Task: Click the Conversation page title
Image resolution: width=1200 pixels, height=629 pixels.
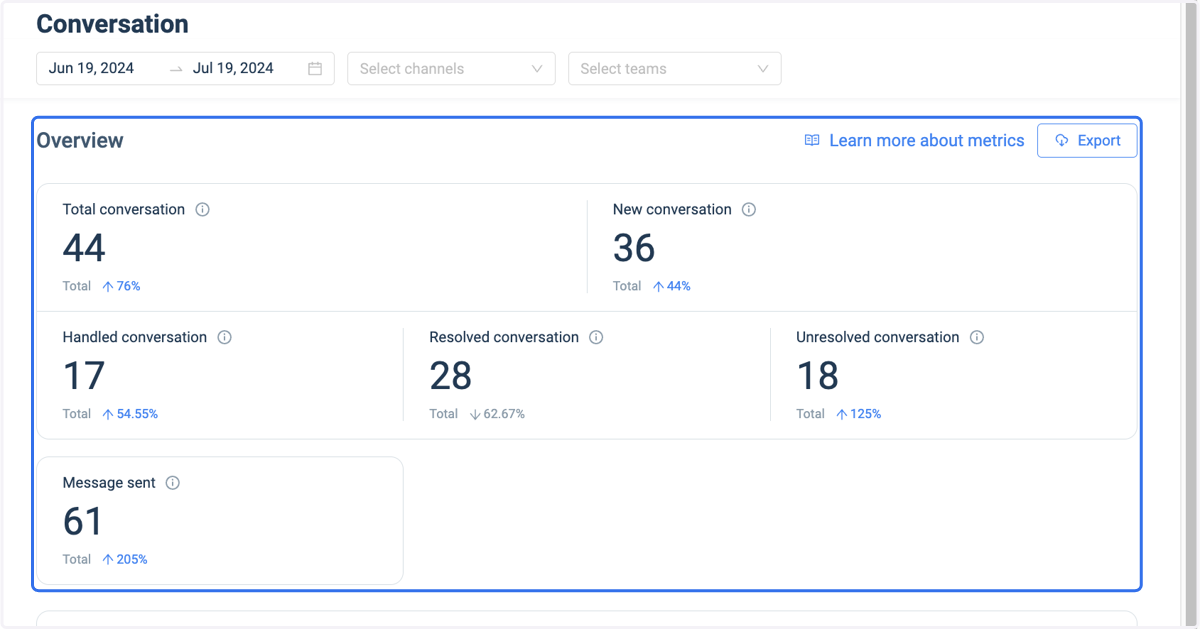Action: click(112, 24)
